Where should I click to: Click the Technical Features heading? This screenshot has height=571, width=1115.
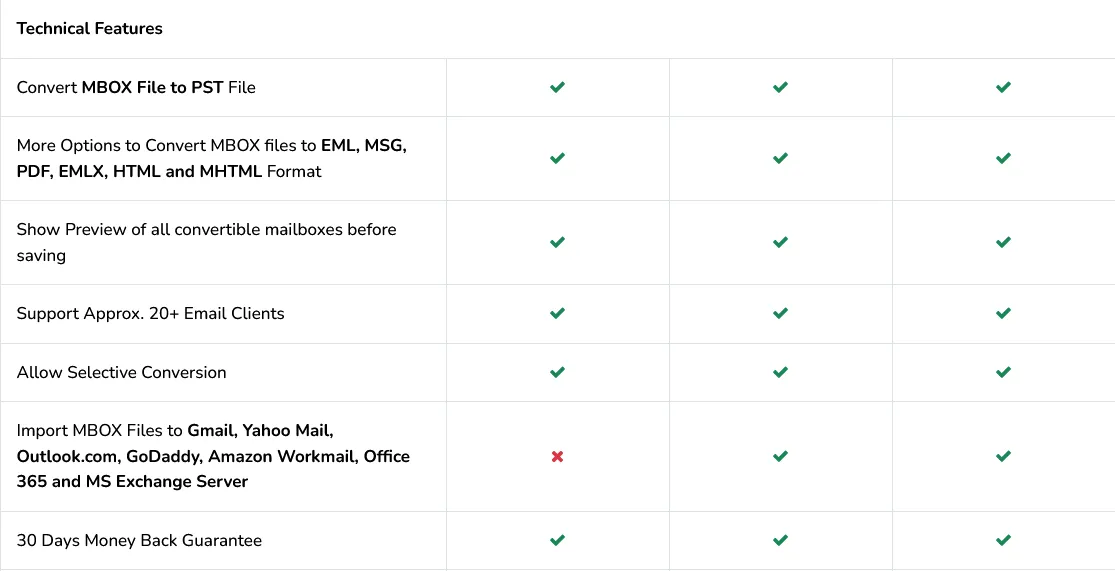89,28
